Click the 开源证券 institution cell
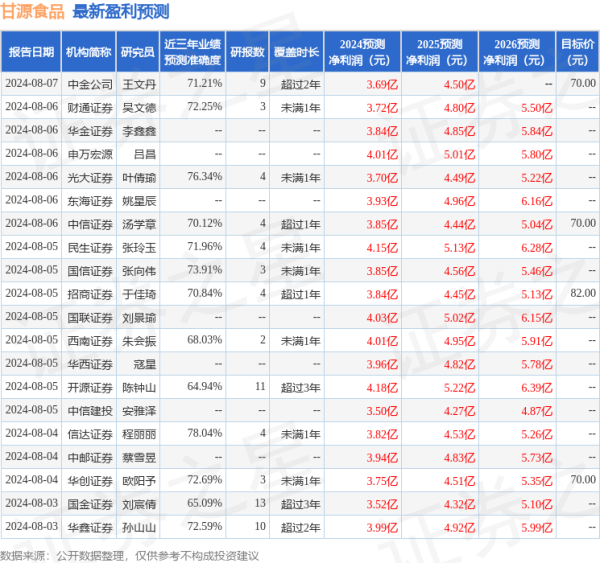Image resolution: width=600 pixels, height=563 pixels. [90, 388]
